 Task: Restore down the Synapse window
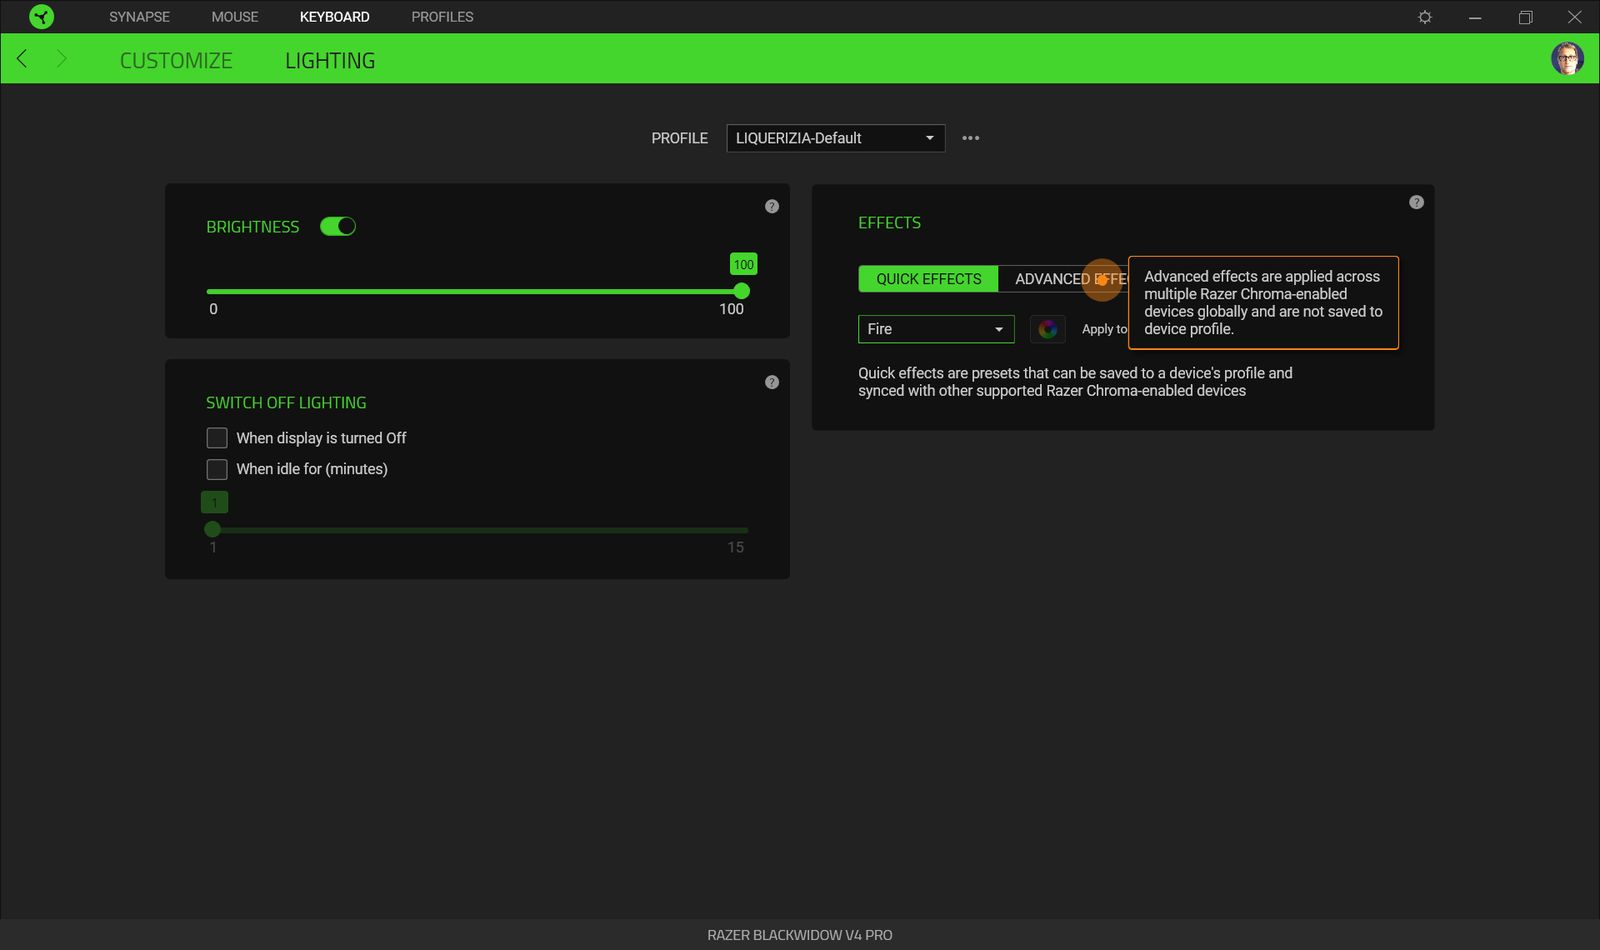pyautogui.click(x=1525, y=17)
